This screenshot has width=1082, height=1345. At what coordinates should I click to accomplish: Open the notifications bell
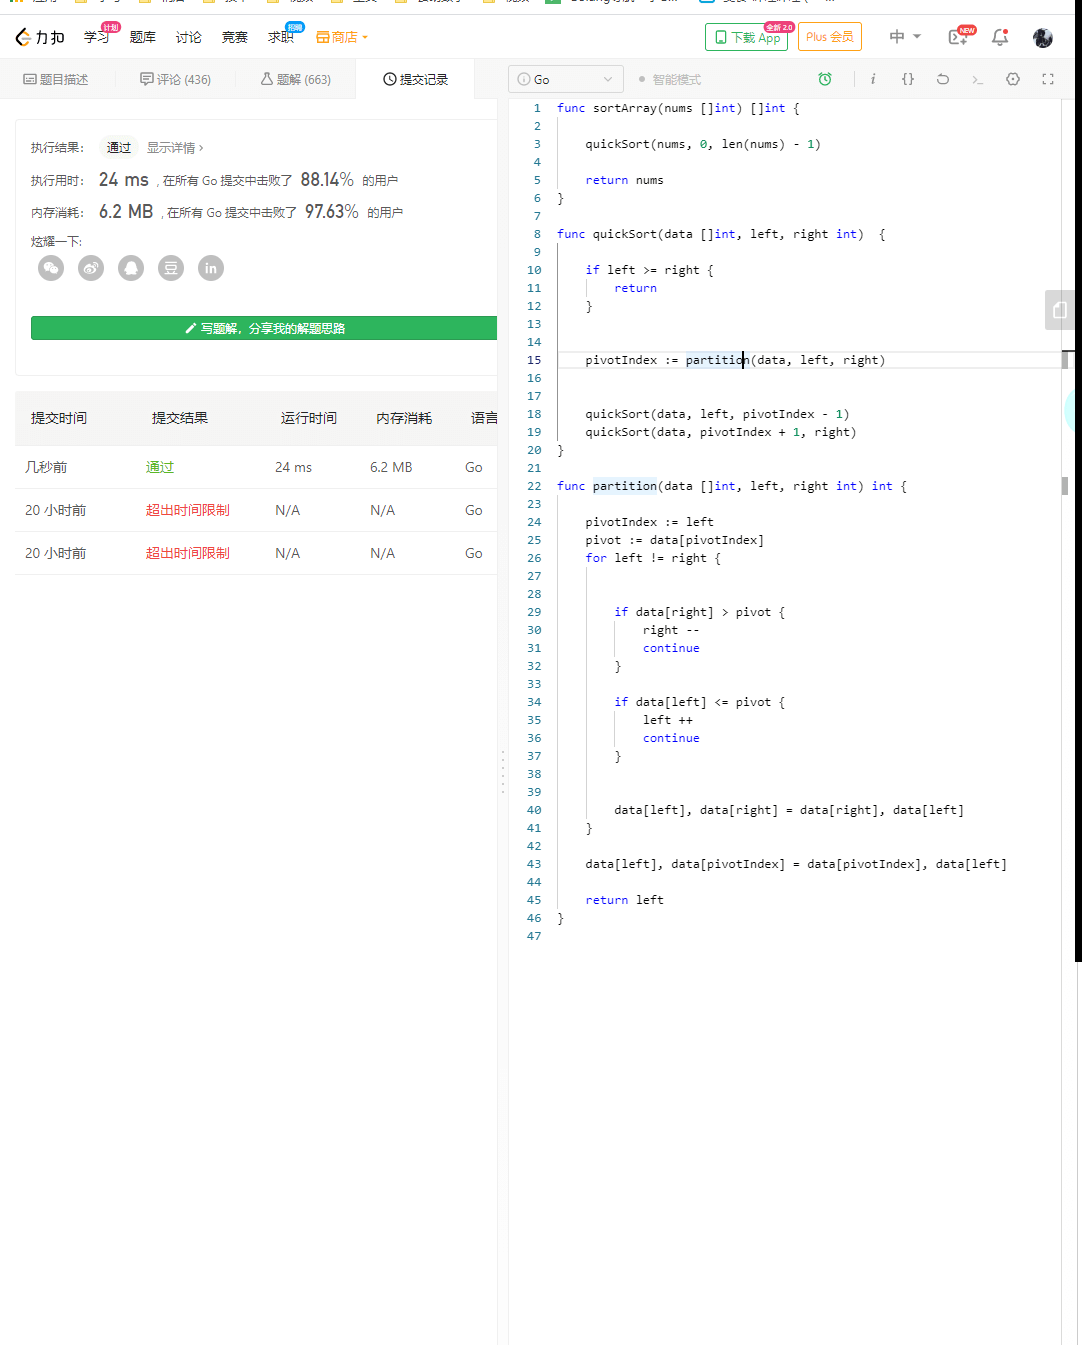tap(999, 37)
